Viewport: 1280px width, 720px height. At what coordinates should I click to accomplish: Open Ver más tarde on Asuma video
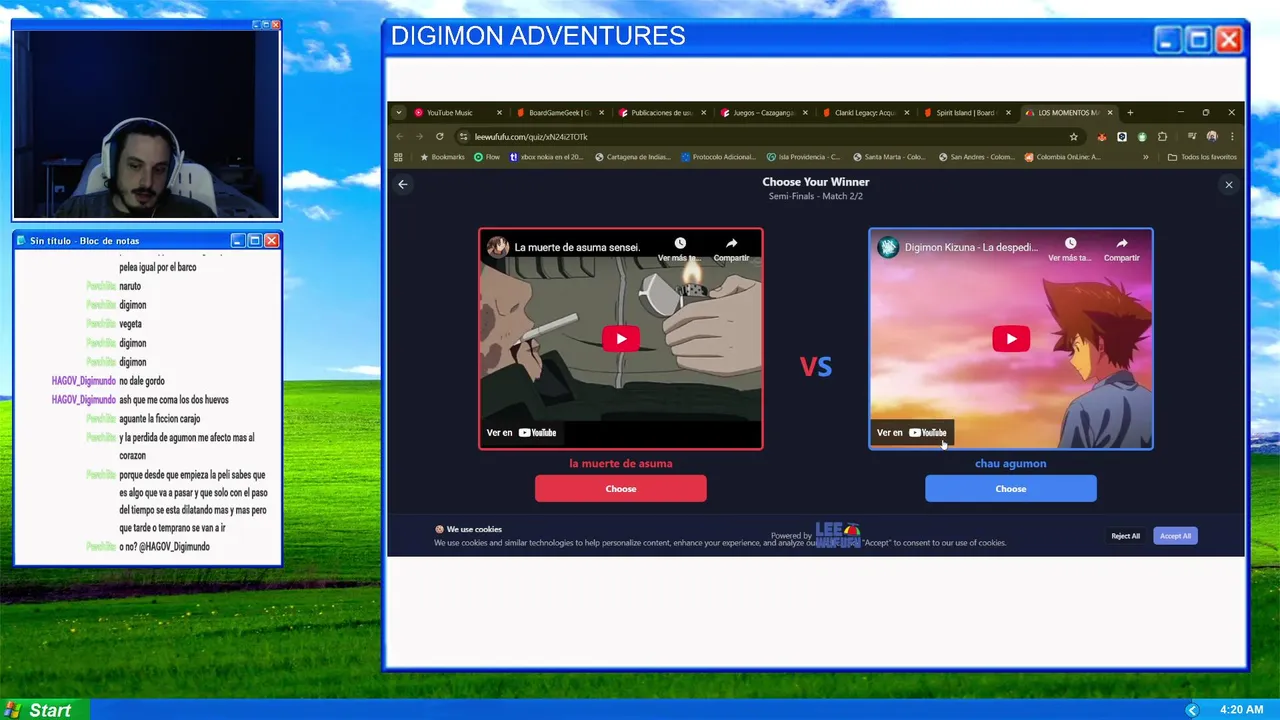coord(679,250)
